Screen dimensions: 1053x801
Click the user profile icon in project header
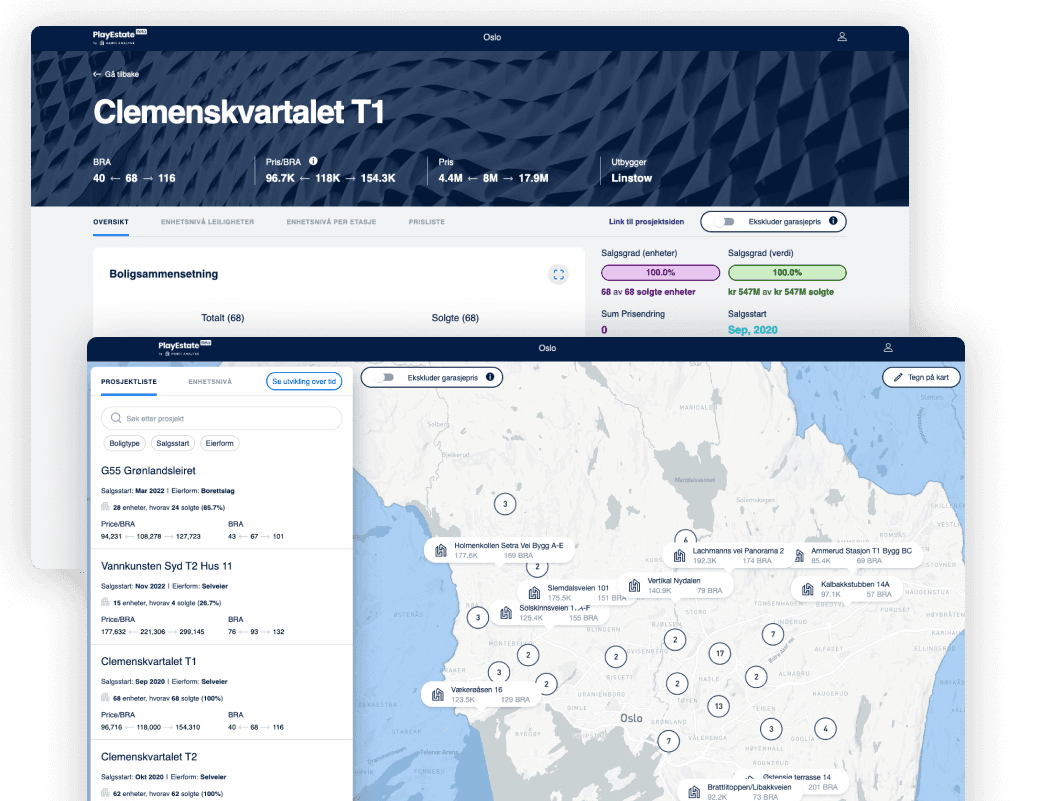pyautogui.click(x=842, y=37)
